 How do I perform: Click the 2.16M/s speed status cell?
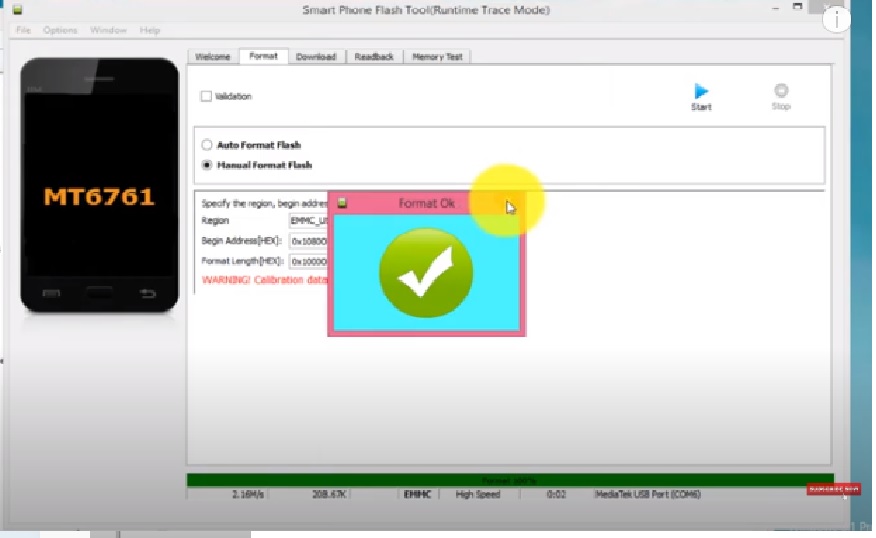pyautogui.click(x=247, y=494)
